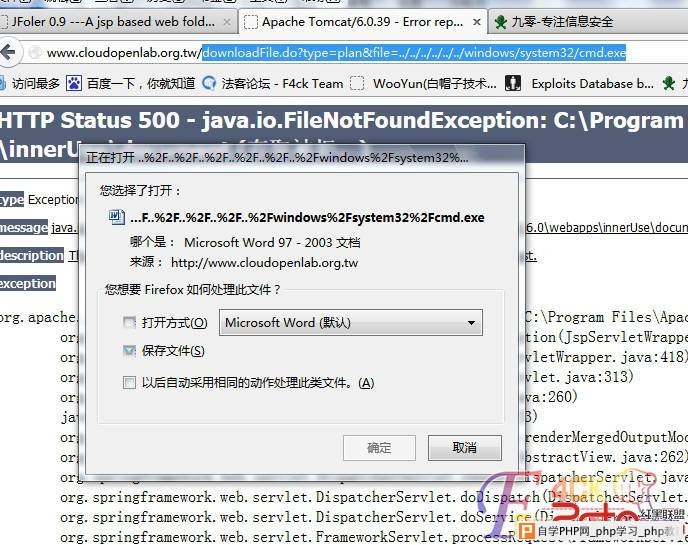Click the DispatcherServlet.doDispatch stack trace line
688x545 pixels.
coord(373,497)
